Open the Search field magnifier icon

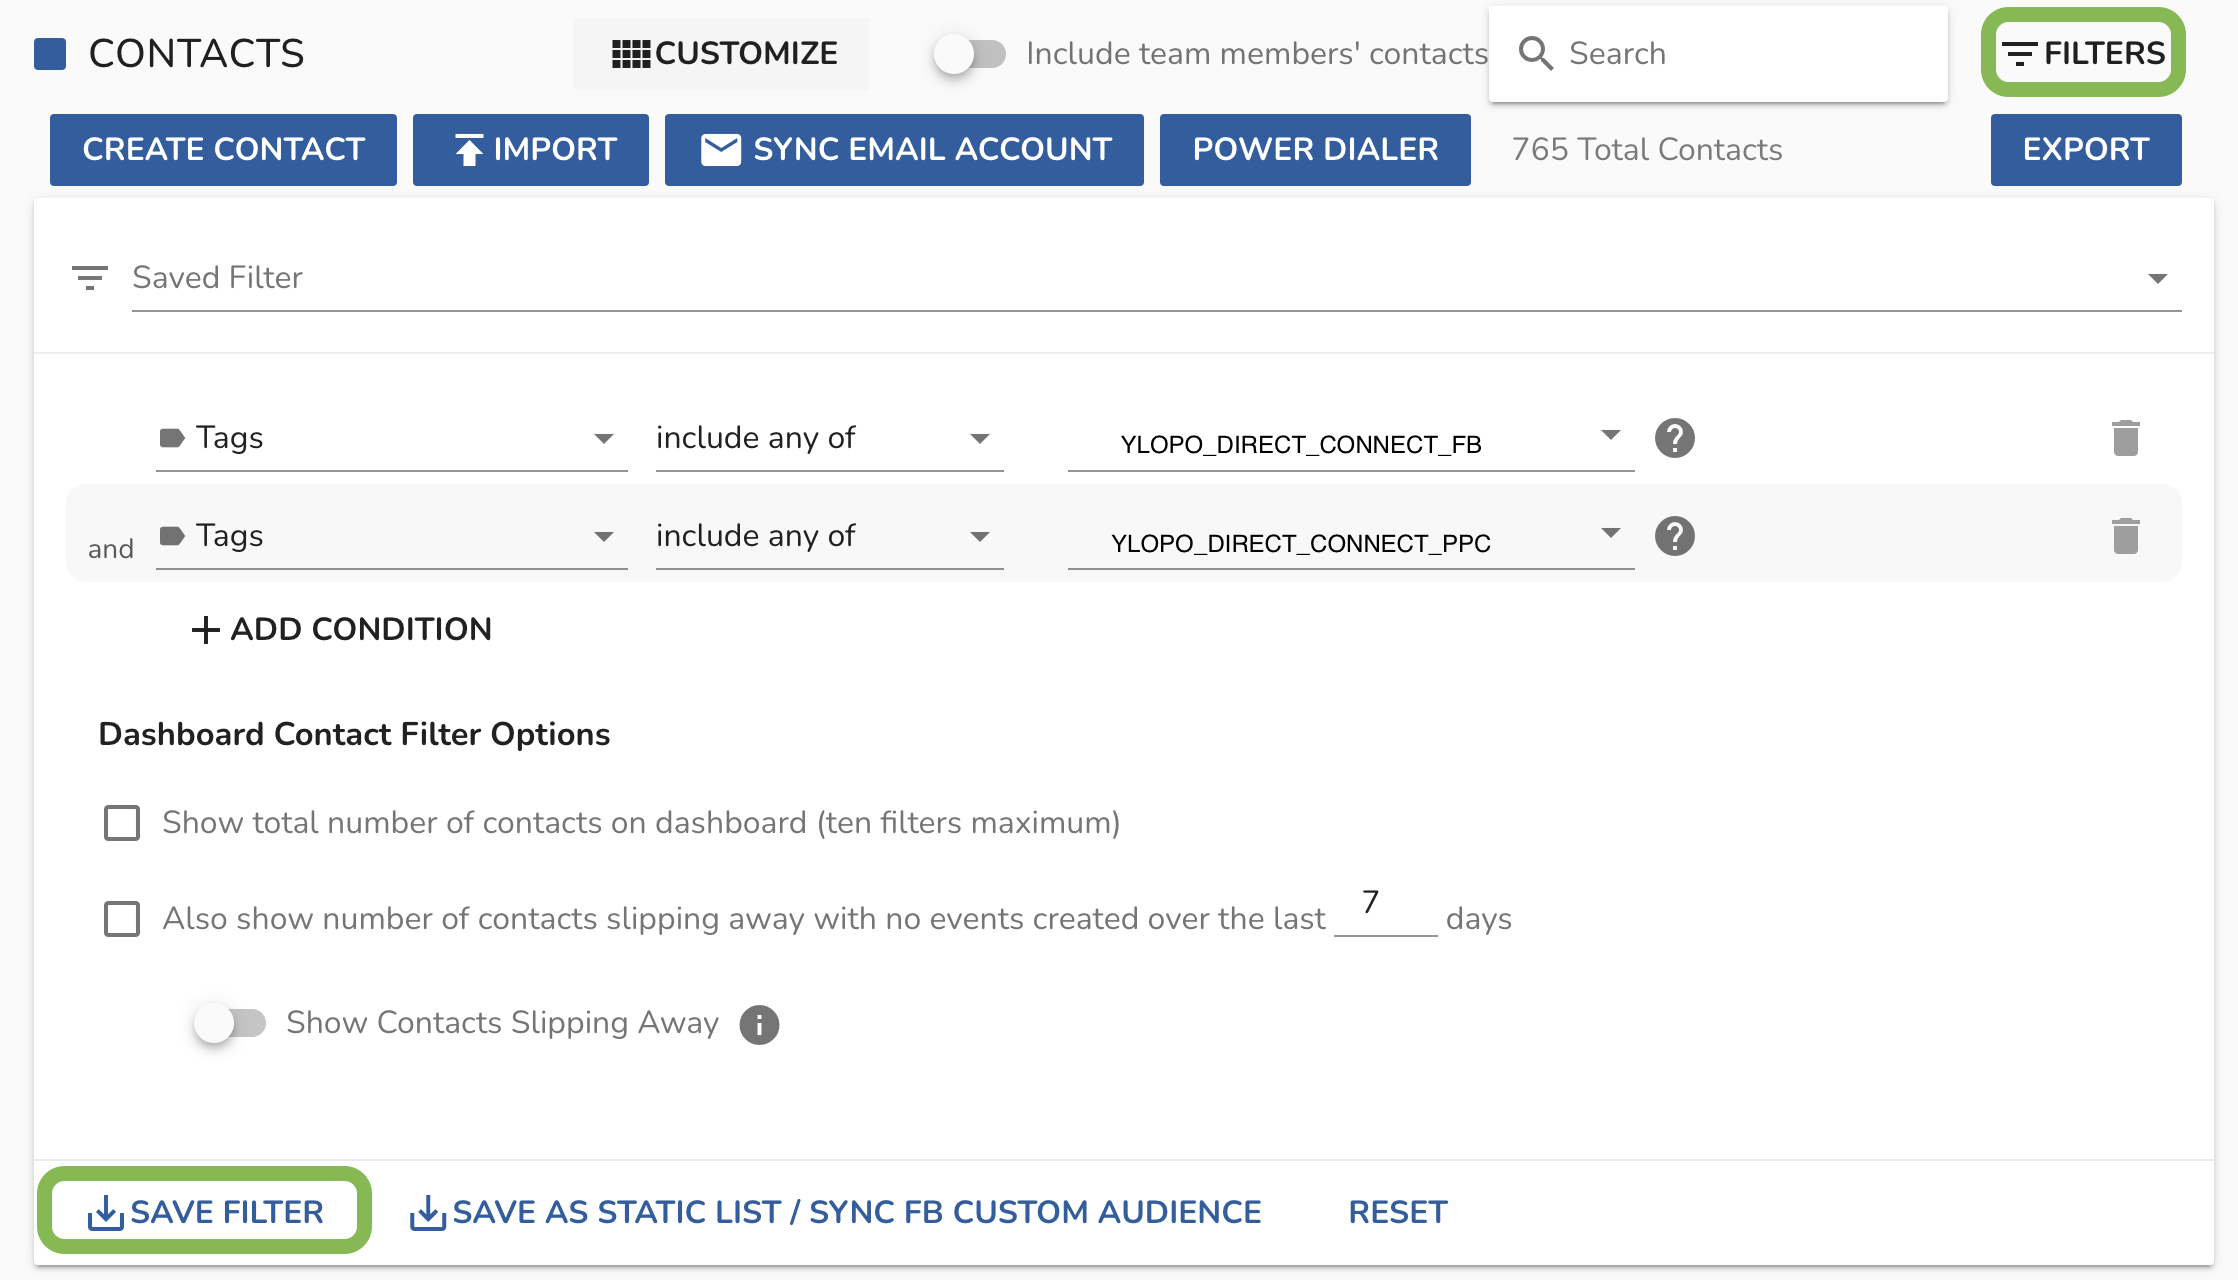pos(1537,53)
